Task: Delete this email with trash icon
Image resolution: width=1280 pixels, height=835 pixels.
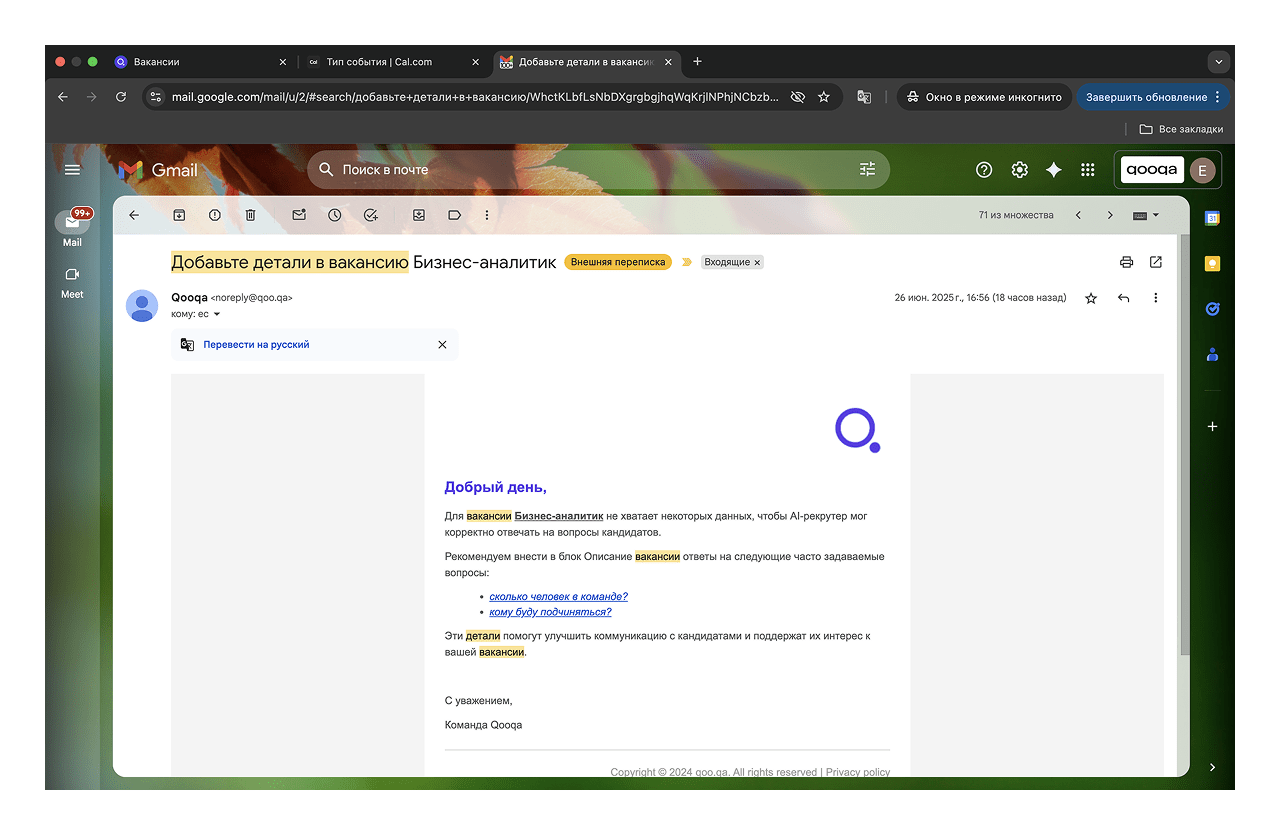Action: [251, 215]
